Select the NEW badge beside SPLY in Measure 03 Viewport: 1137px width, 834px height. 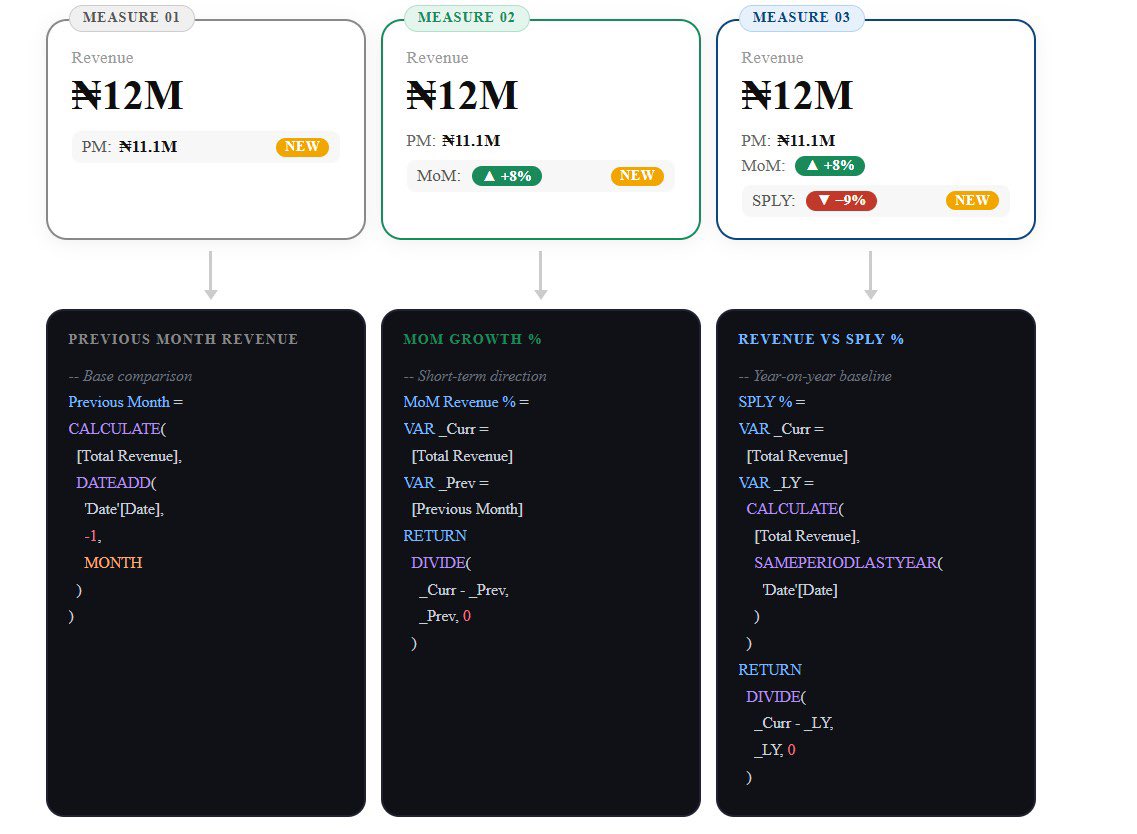pos(972,200)
